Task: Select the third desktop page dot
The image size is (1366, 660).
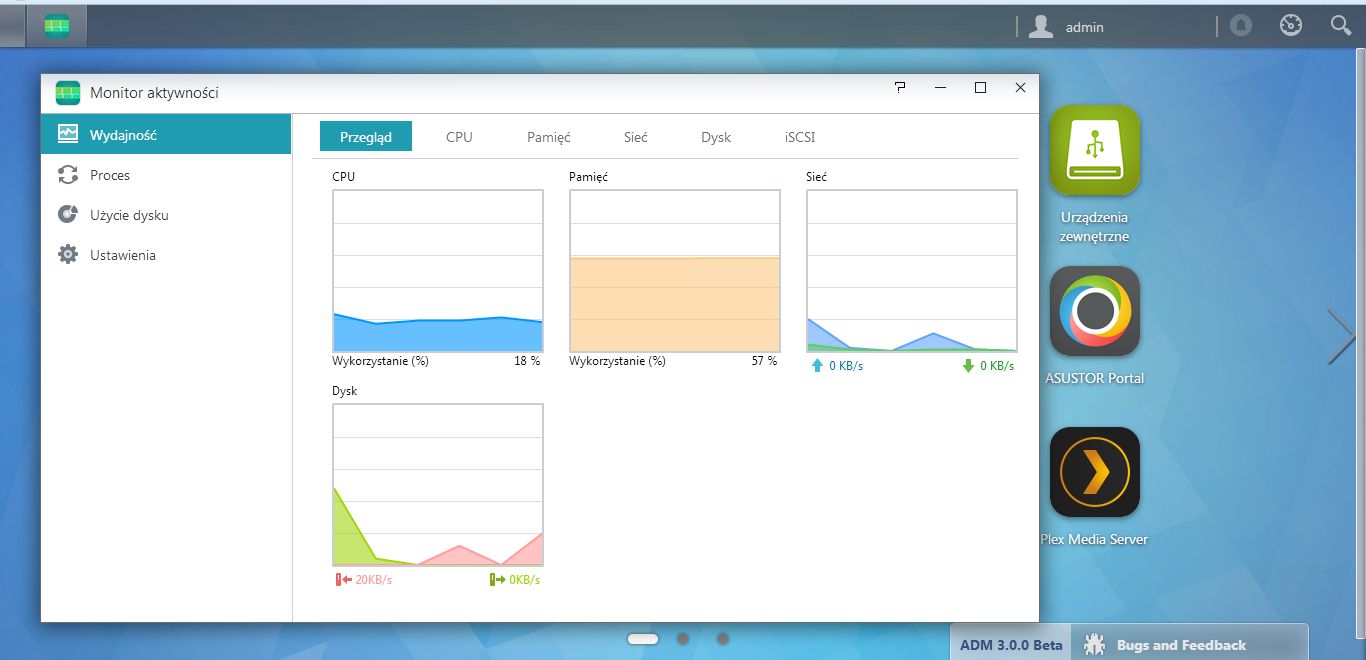Action: pos(723,638)
